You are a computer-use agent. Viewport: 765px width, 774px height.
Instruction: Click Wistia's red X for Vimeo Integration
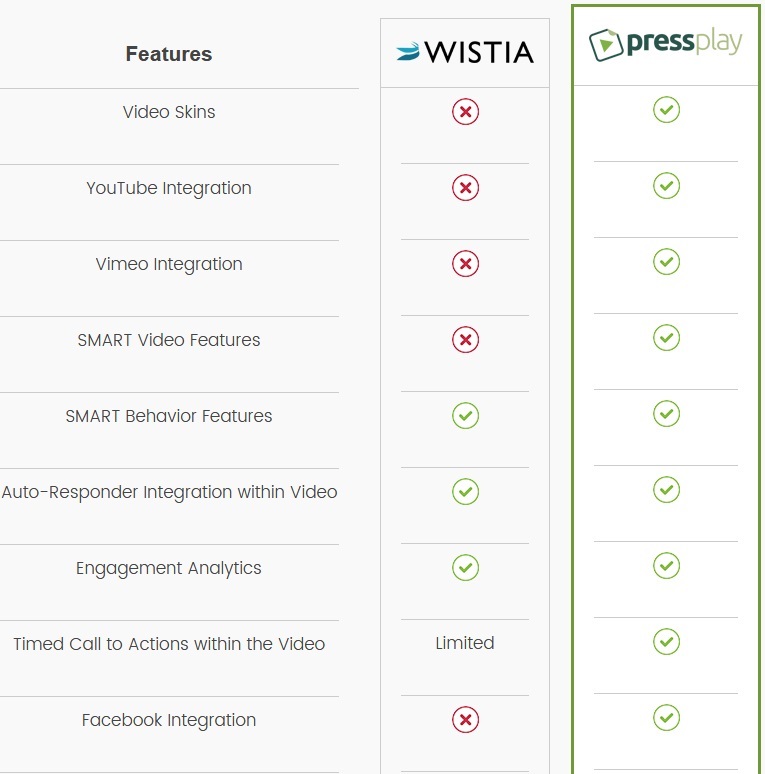(465, 264)
